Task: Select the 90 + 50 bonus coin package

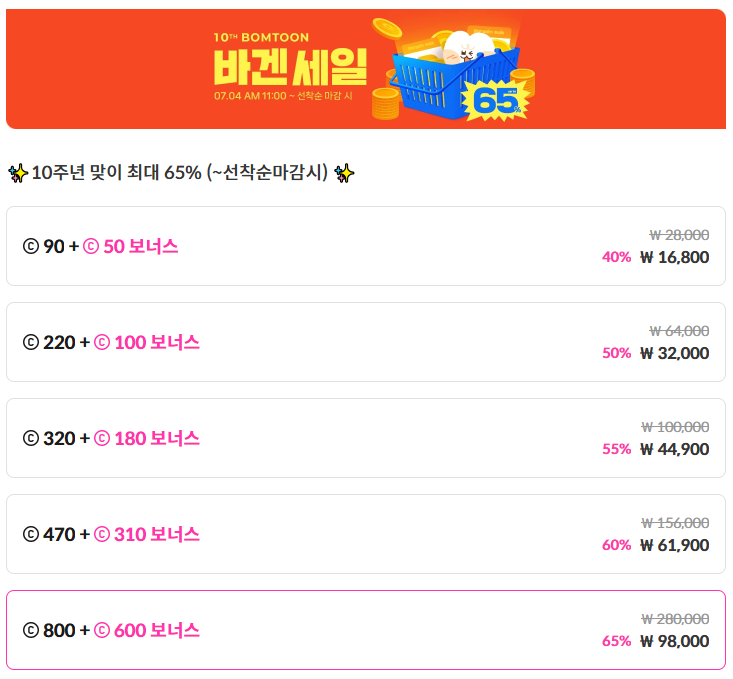Action: (x=366, y=246)
